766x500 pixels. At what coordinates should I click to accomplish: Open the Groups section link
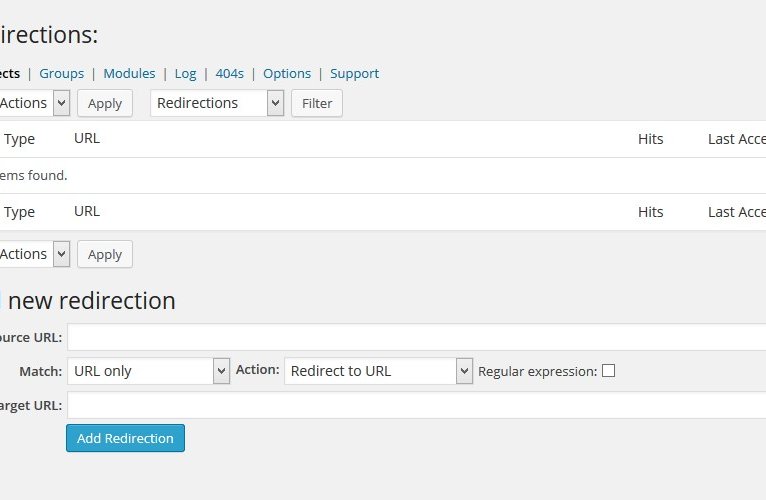point(61,73)
